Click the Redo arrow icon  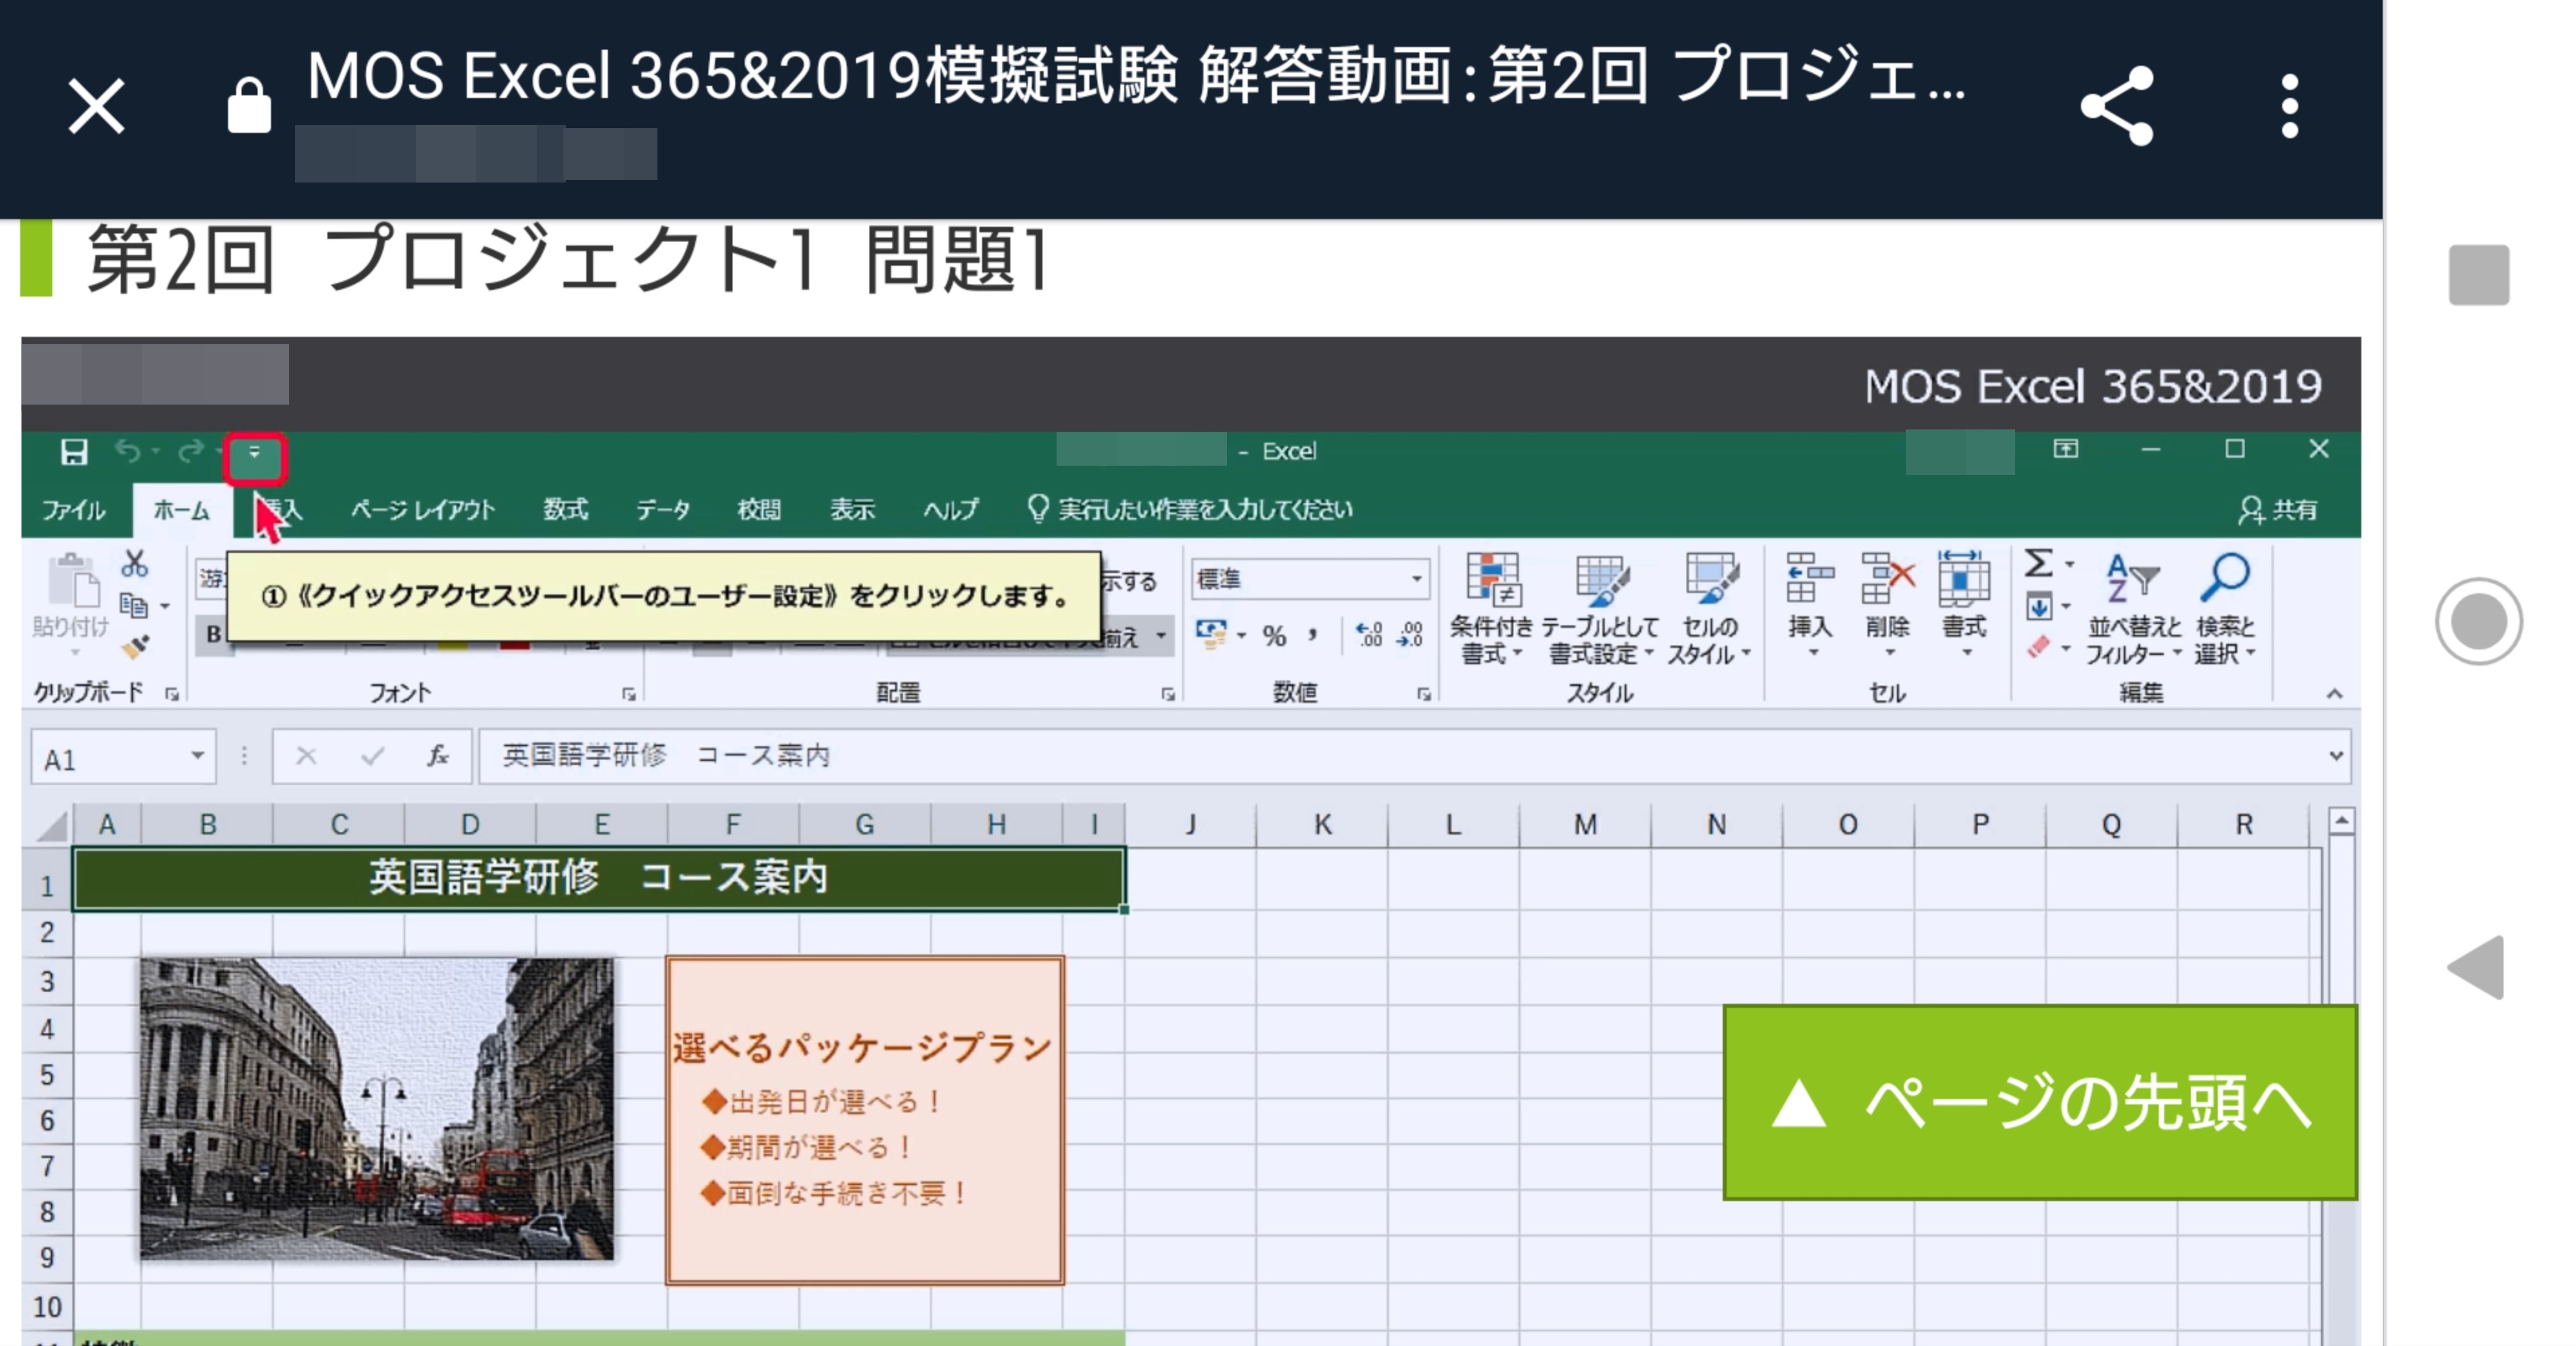pos(190,451)
